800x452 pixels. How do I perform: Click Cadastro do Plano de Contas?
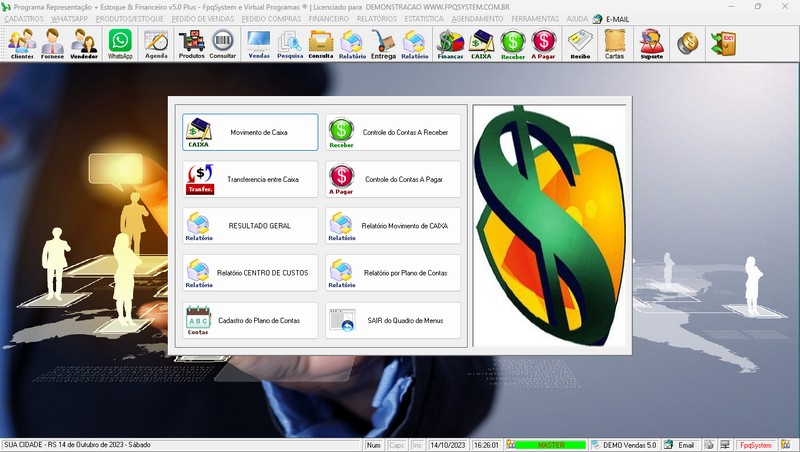250,320
